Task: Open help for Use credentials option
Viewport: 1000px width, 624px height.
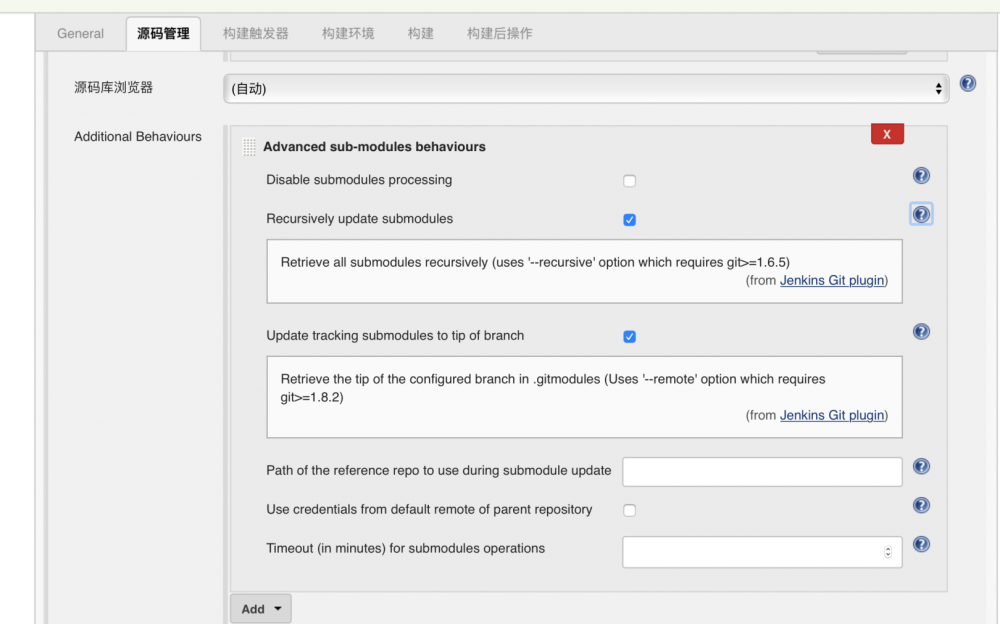Action: [x=921, y=505]
